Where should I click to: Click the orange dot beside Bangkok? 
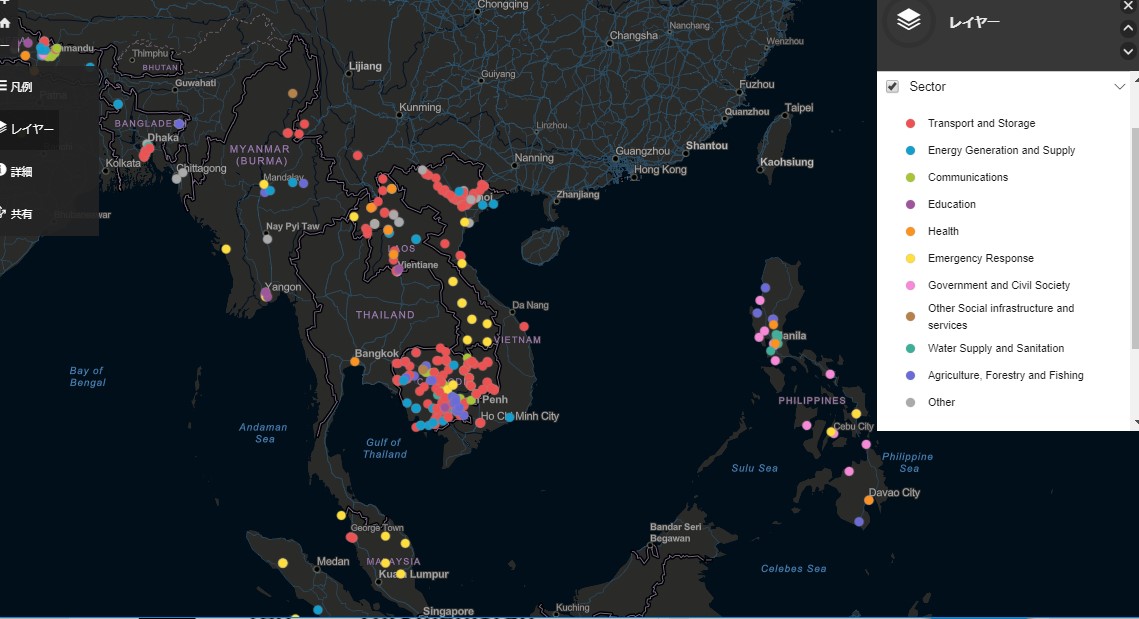pyautogui.click(x=354, y=361)
